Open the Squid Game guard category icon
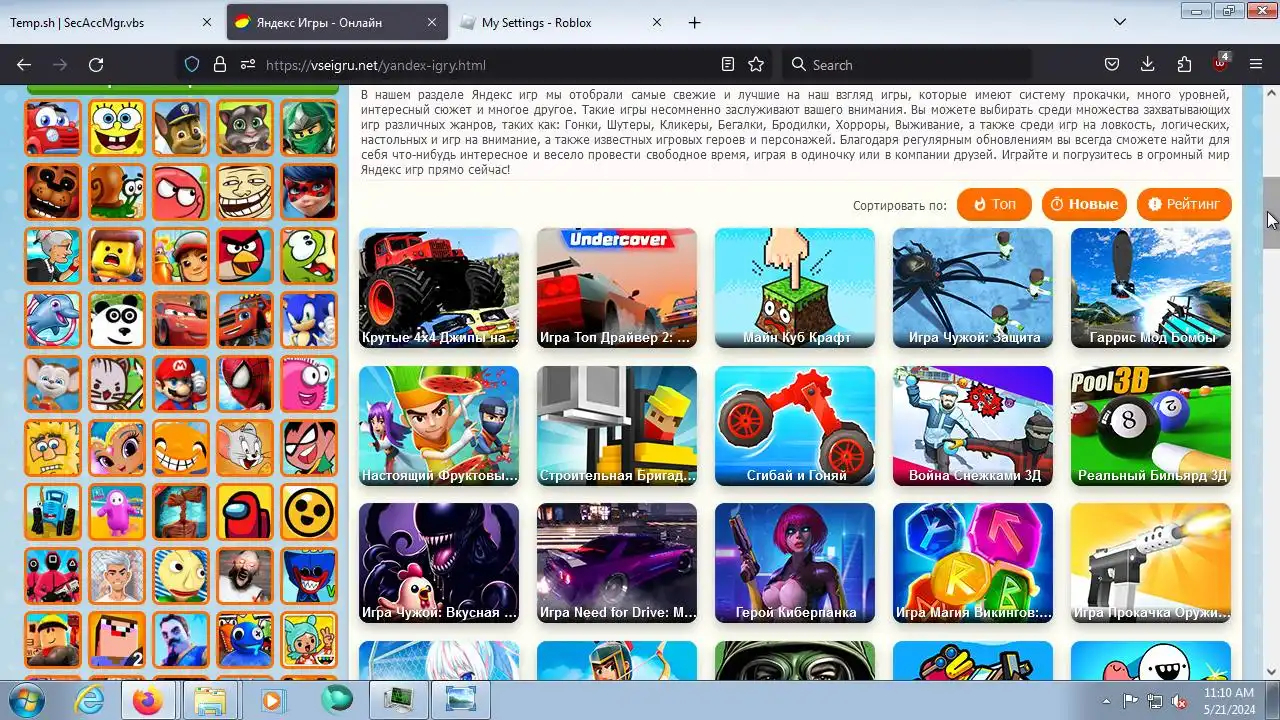Viewport: 1280px width, 720px height. [53, 575]
